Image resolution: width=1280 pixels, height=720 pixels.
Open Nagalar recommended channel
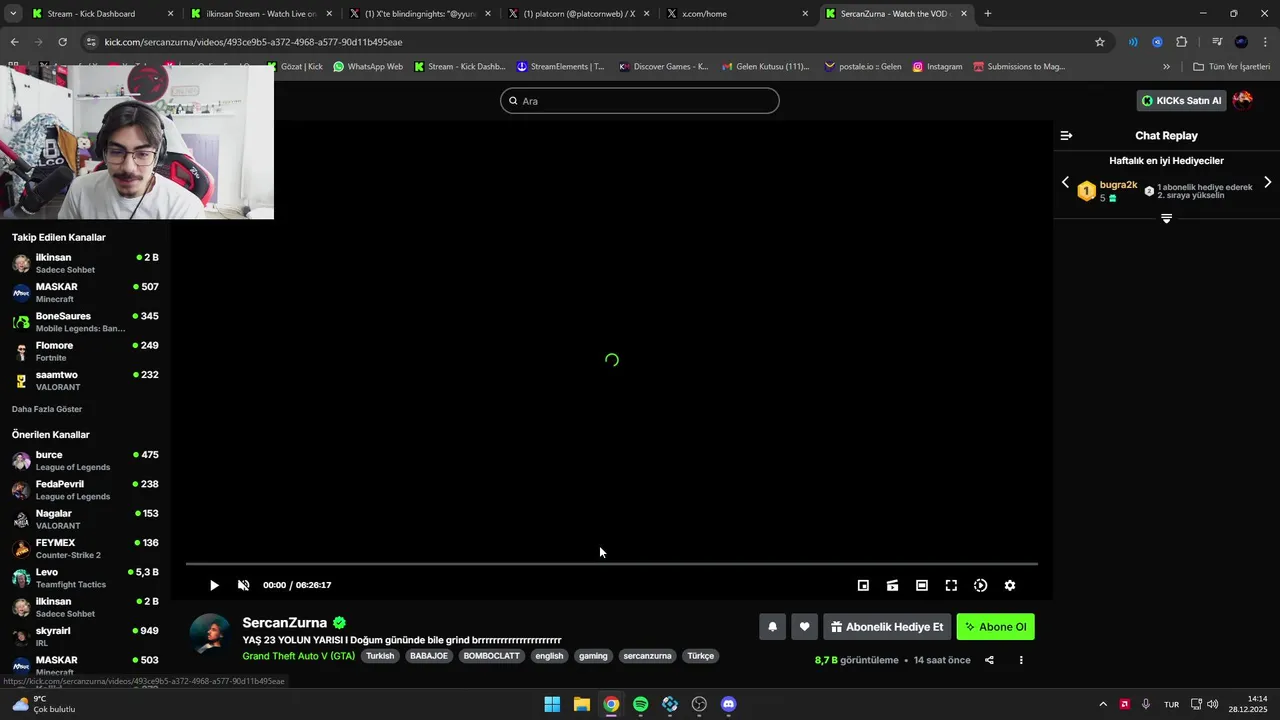click(85, 519)
